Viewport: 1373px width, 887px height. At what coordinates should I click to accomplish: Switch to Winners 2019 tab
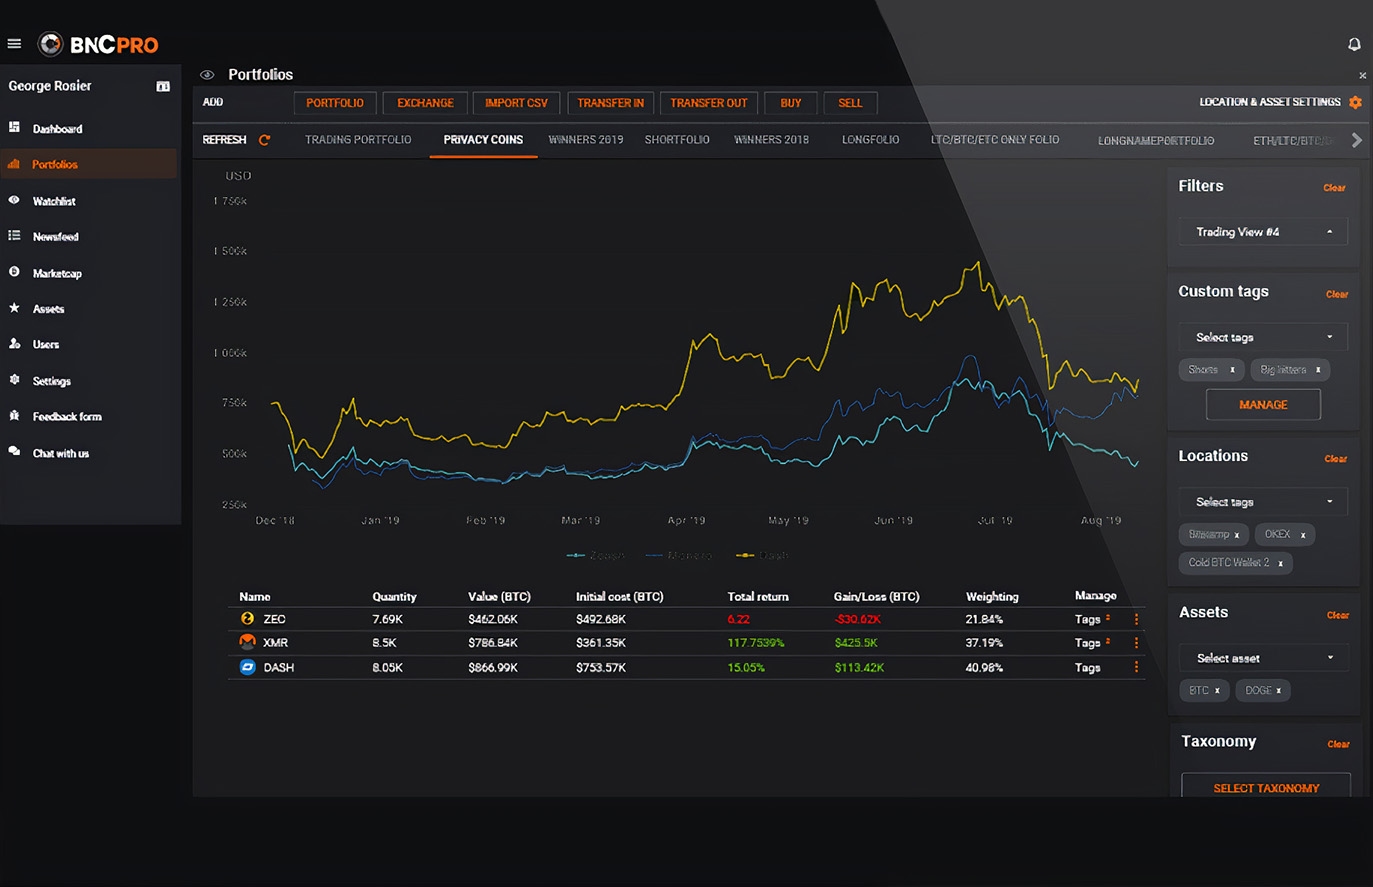[x=586, y=140]
